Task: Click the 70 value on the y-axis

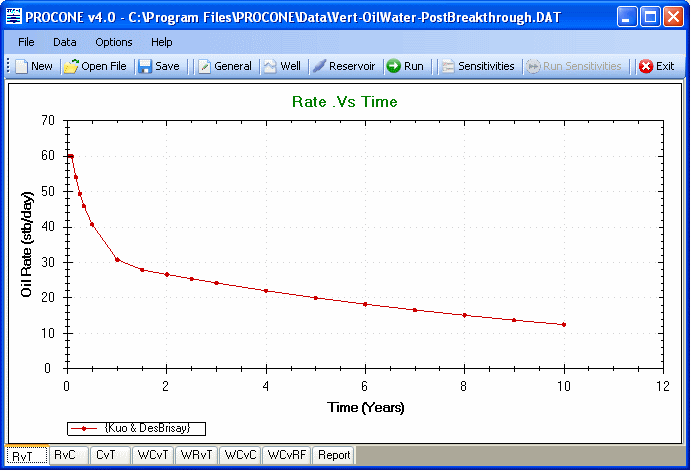Action: click(x=48, y=120)
